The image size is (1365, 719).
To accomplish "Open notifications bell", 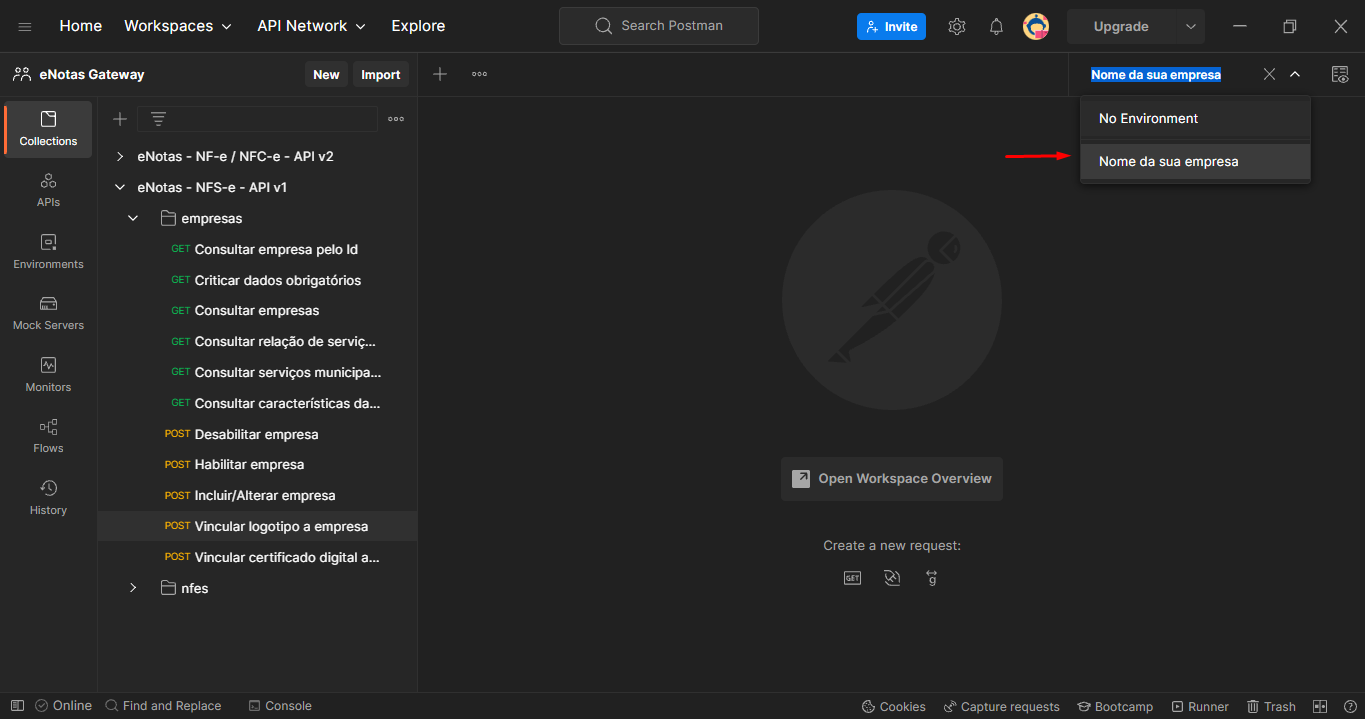I will [x=996, y=27].
